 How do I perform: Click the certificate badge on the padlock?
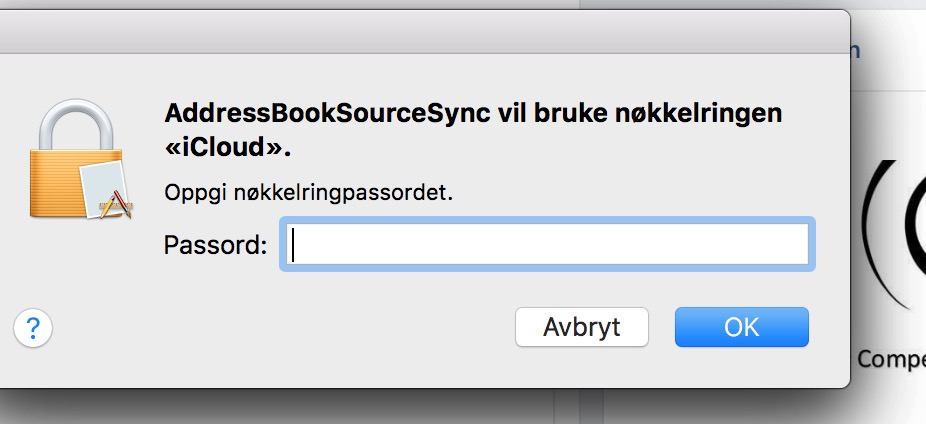click(x=105, y=188)
